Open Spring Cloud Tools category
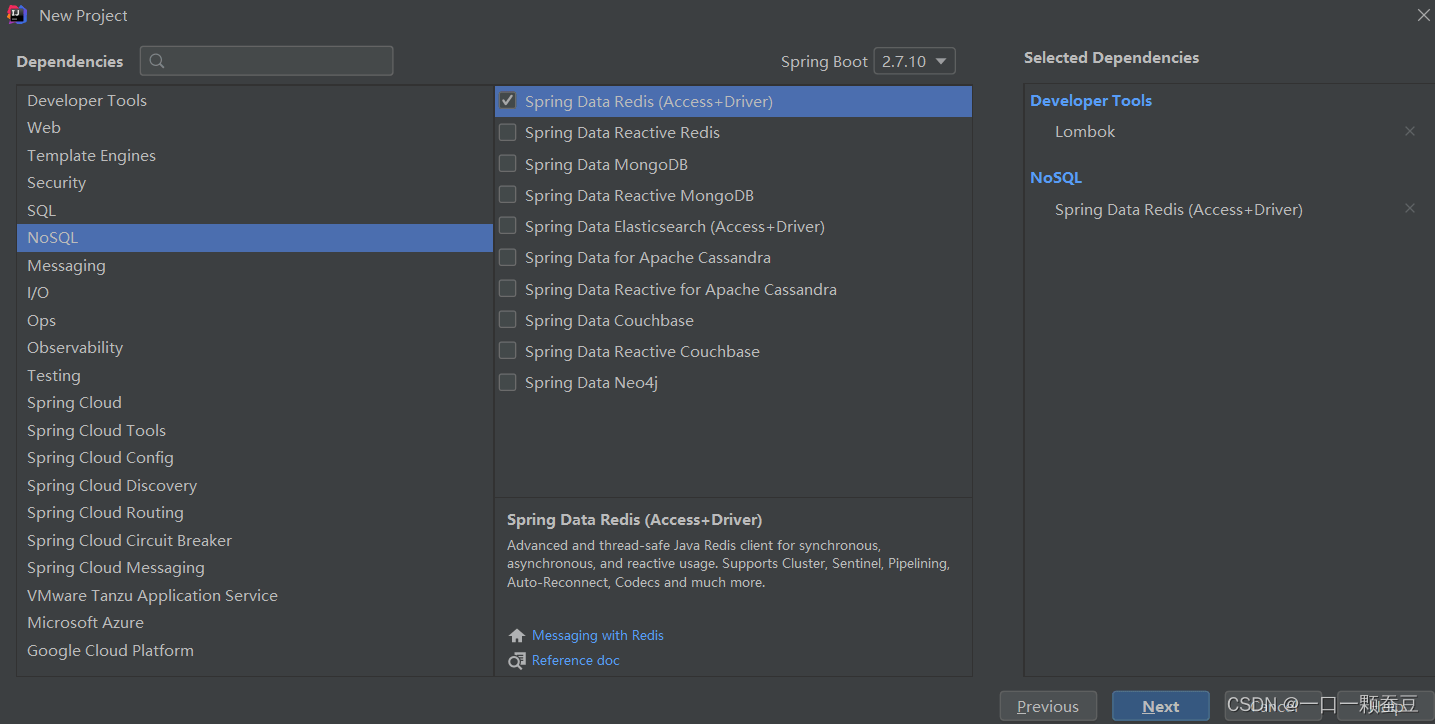Viewport: 1435px width, 724px height. click(255, 430)
